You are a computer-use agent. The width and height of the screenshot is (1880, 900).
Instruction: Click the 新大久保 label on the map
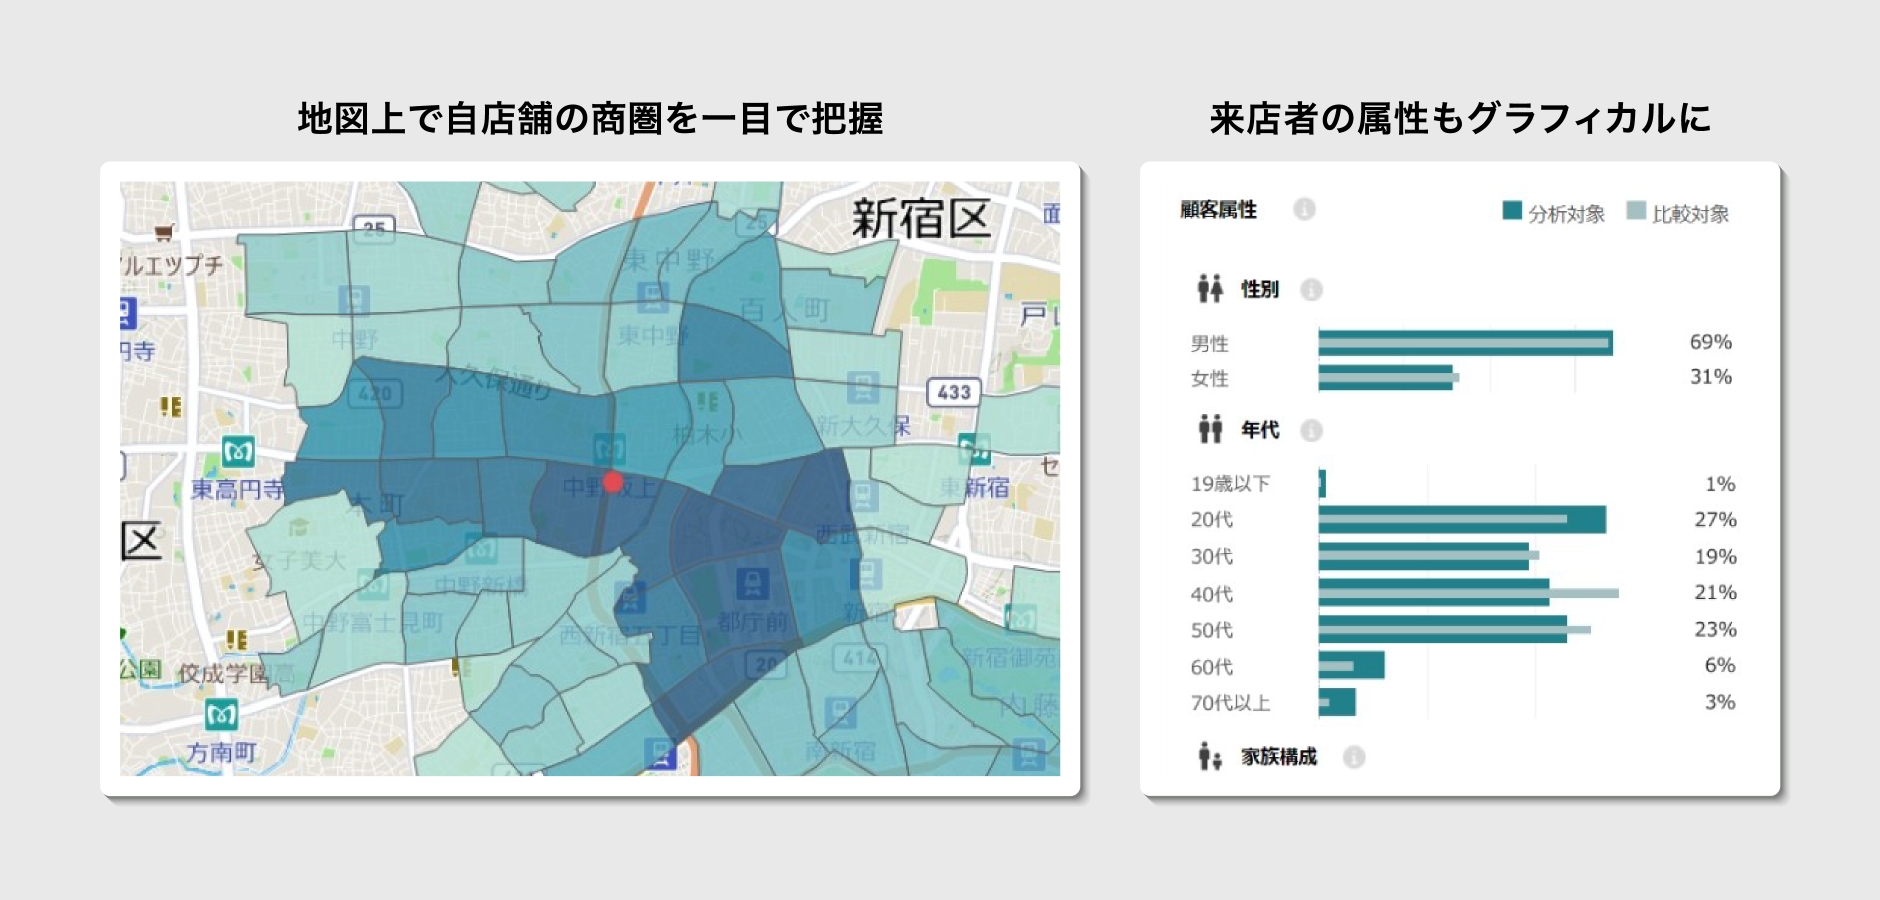[x=864, y=426]
